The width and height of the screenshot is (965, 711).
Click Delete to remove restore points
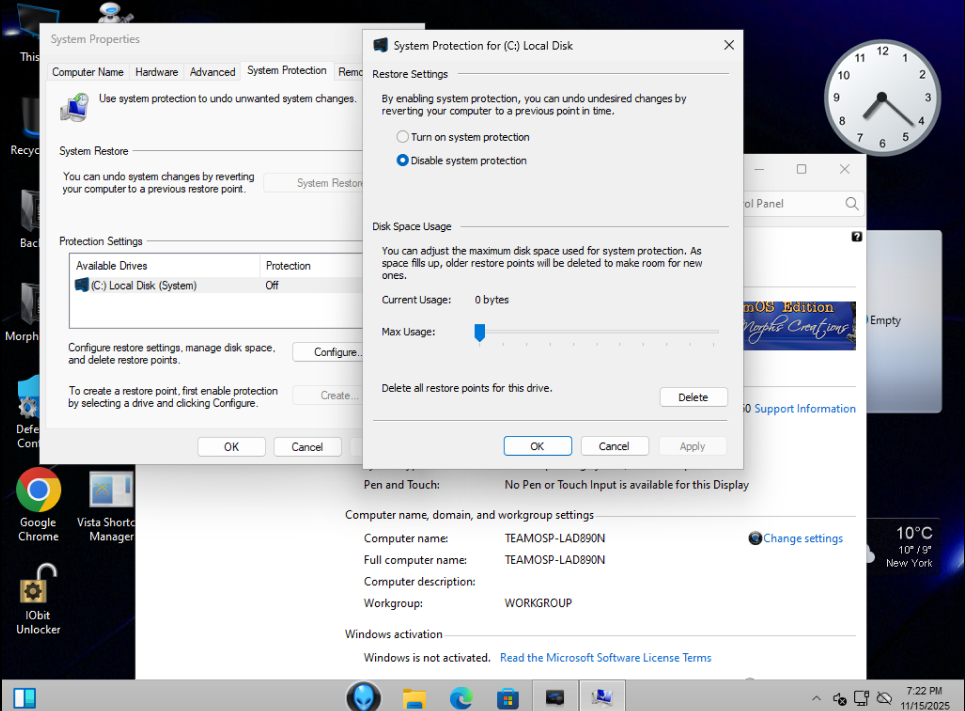point(693,397)
